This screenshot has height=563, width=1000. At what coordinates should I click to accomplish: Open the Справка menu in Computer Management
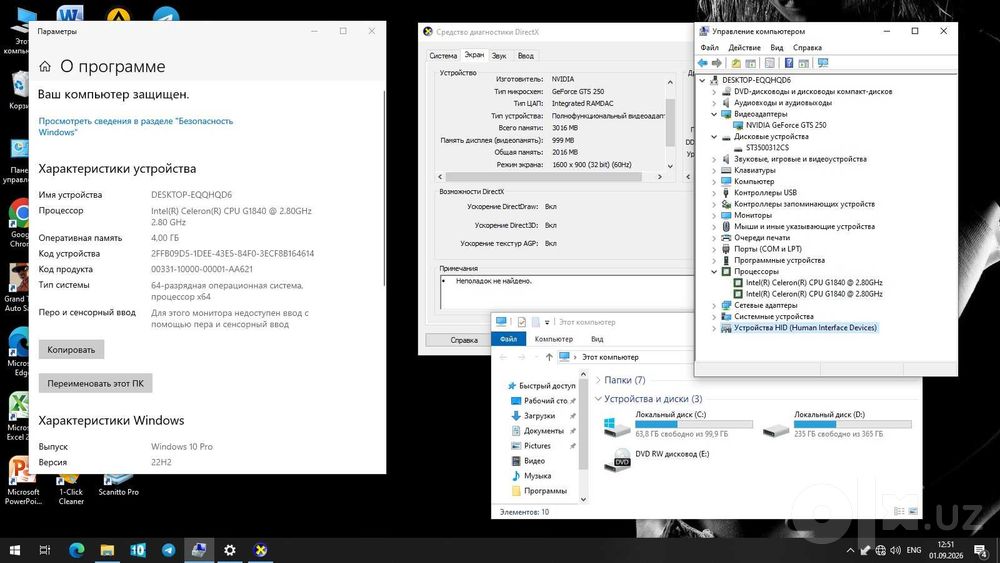807,48
